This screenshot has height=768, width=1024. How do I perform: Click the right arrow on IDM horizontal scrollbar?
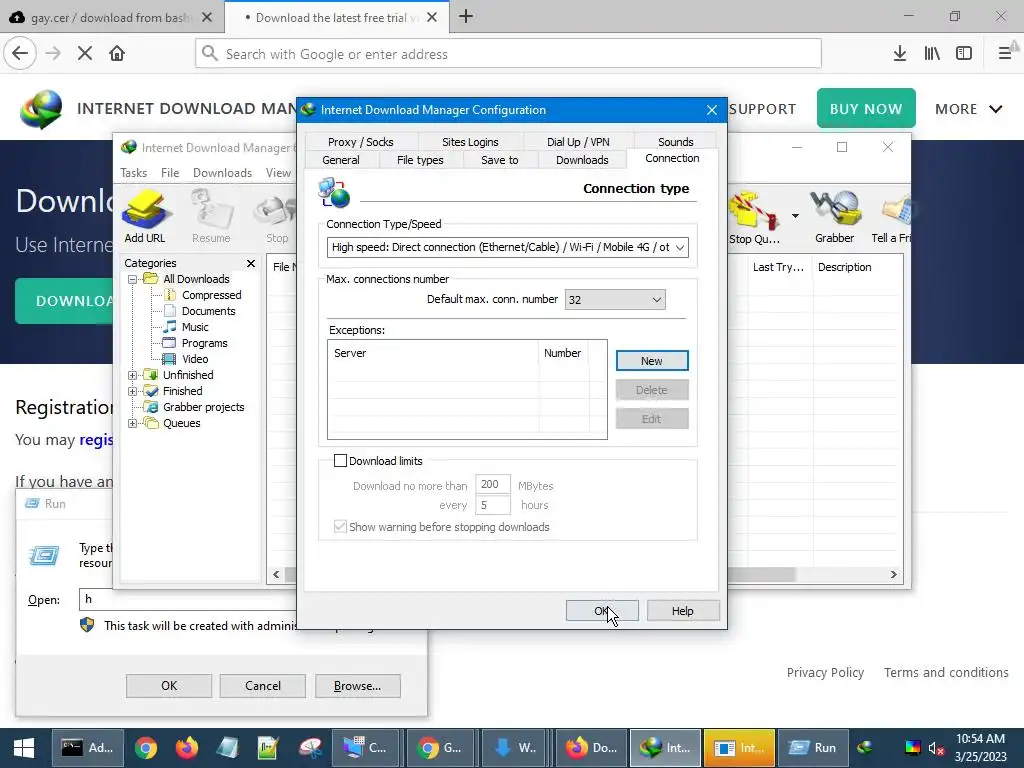893,575
